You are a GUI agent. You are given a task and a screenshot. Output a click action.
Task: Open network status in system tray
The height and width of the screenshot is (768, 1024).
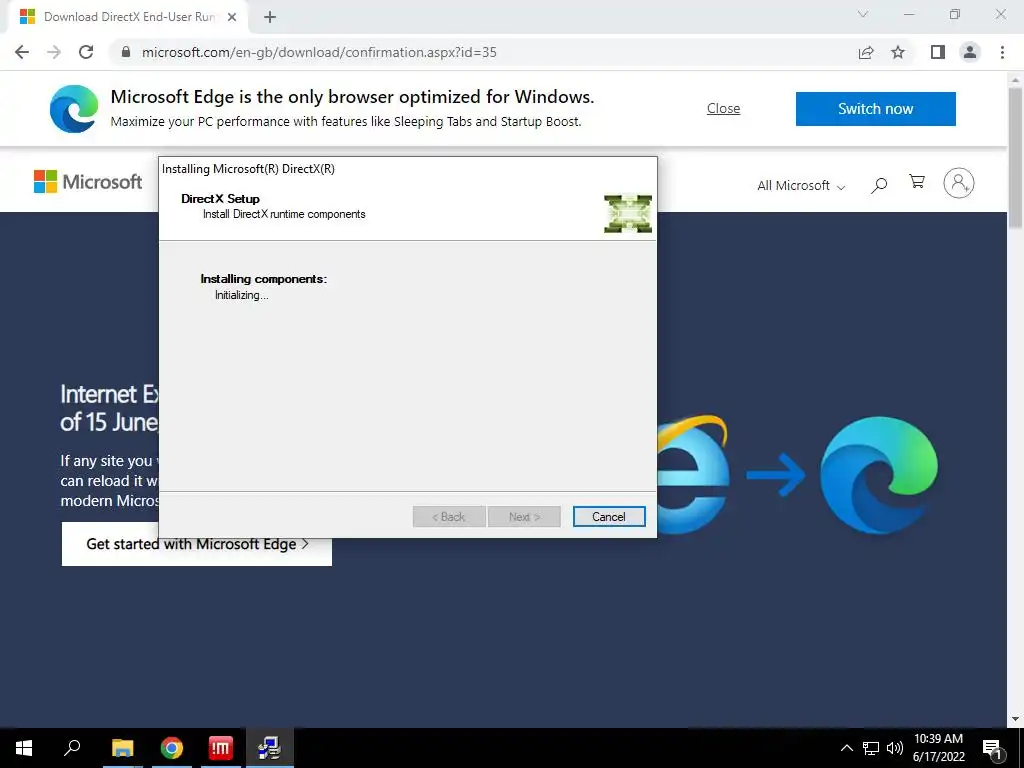click(x=871, y=748)
